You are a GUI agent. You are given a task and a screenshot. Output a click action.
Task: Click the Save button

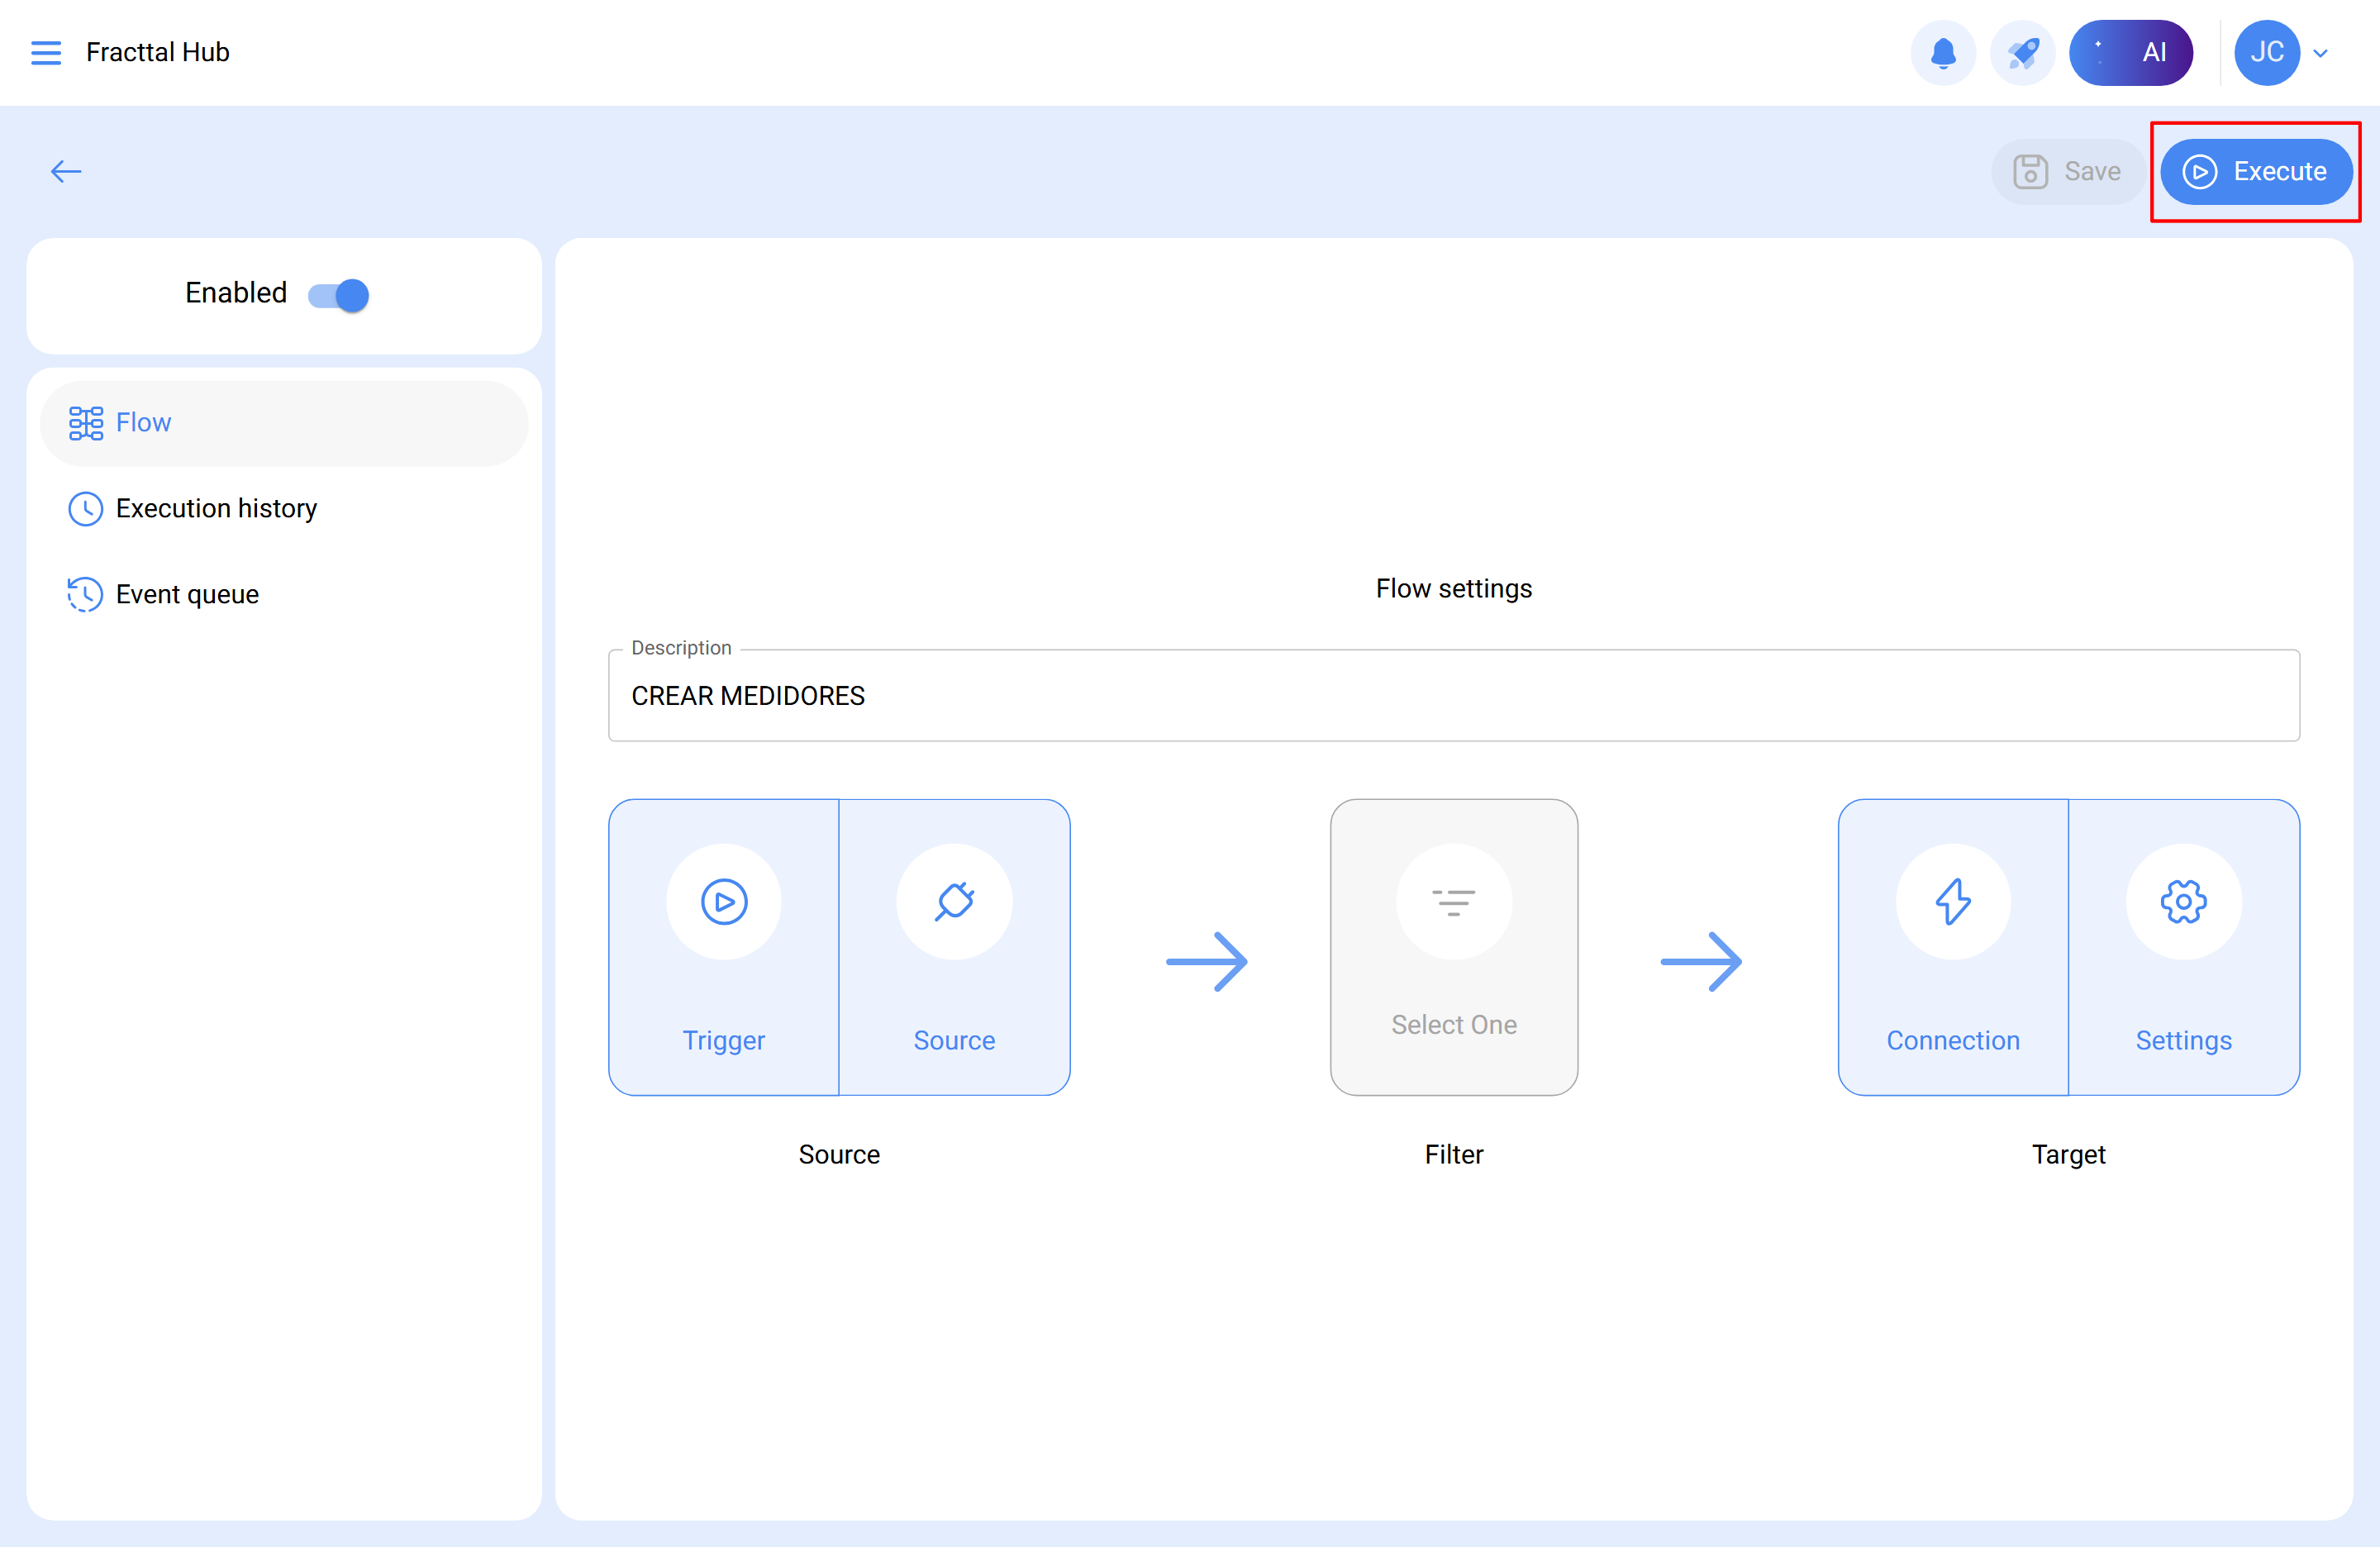click(x=2068, y=171)
